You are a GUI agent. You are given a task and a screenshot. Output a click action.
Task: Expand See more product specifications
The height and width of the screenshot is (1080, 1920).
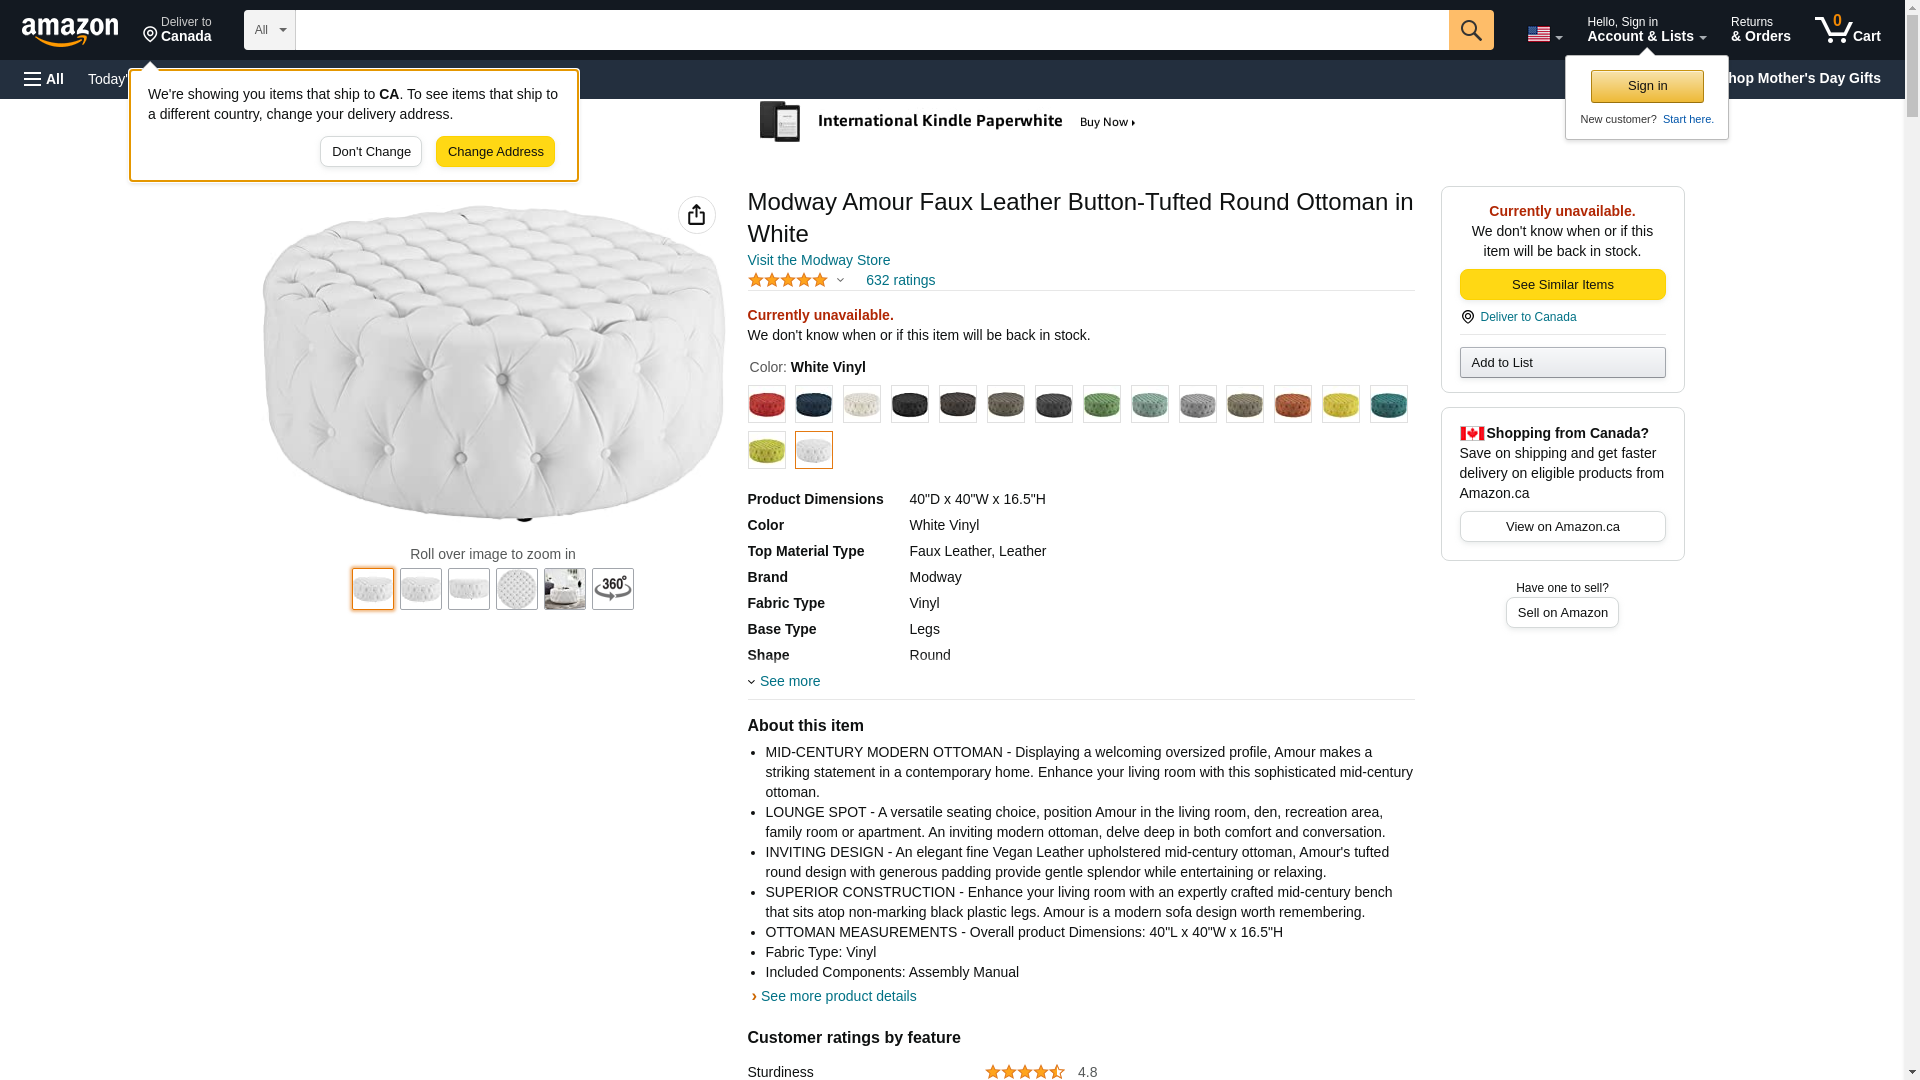pos(789,681)
